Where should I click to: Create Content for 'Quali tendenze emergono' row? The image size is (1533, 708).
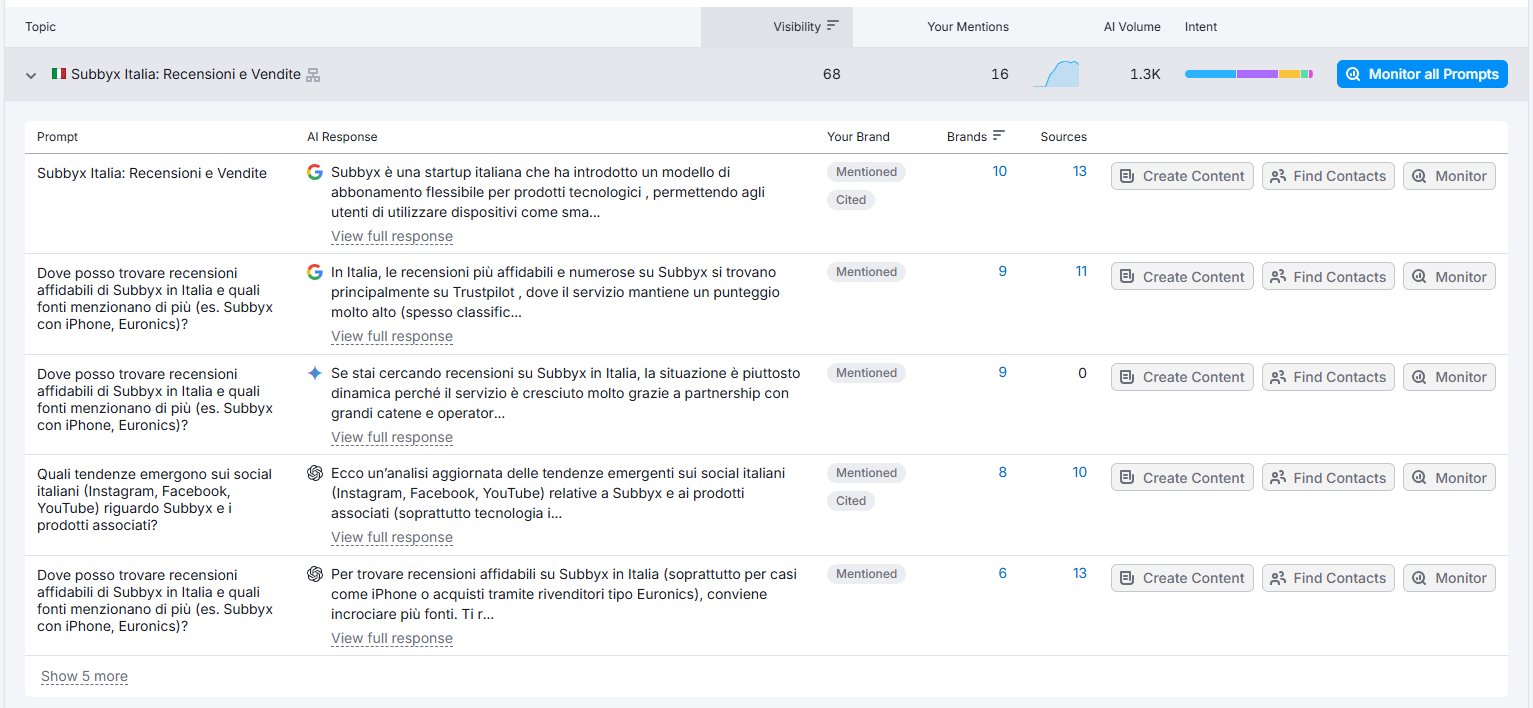point(1182,478)
